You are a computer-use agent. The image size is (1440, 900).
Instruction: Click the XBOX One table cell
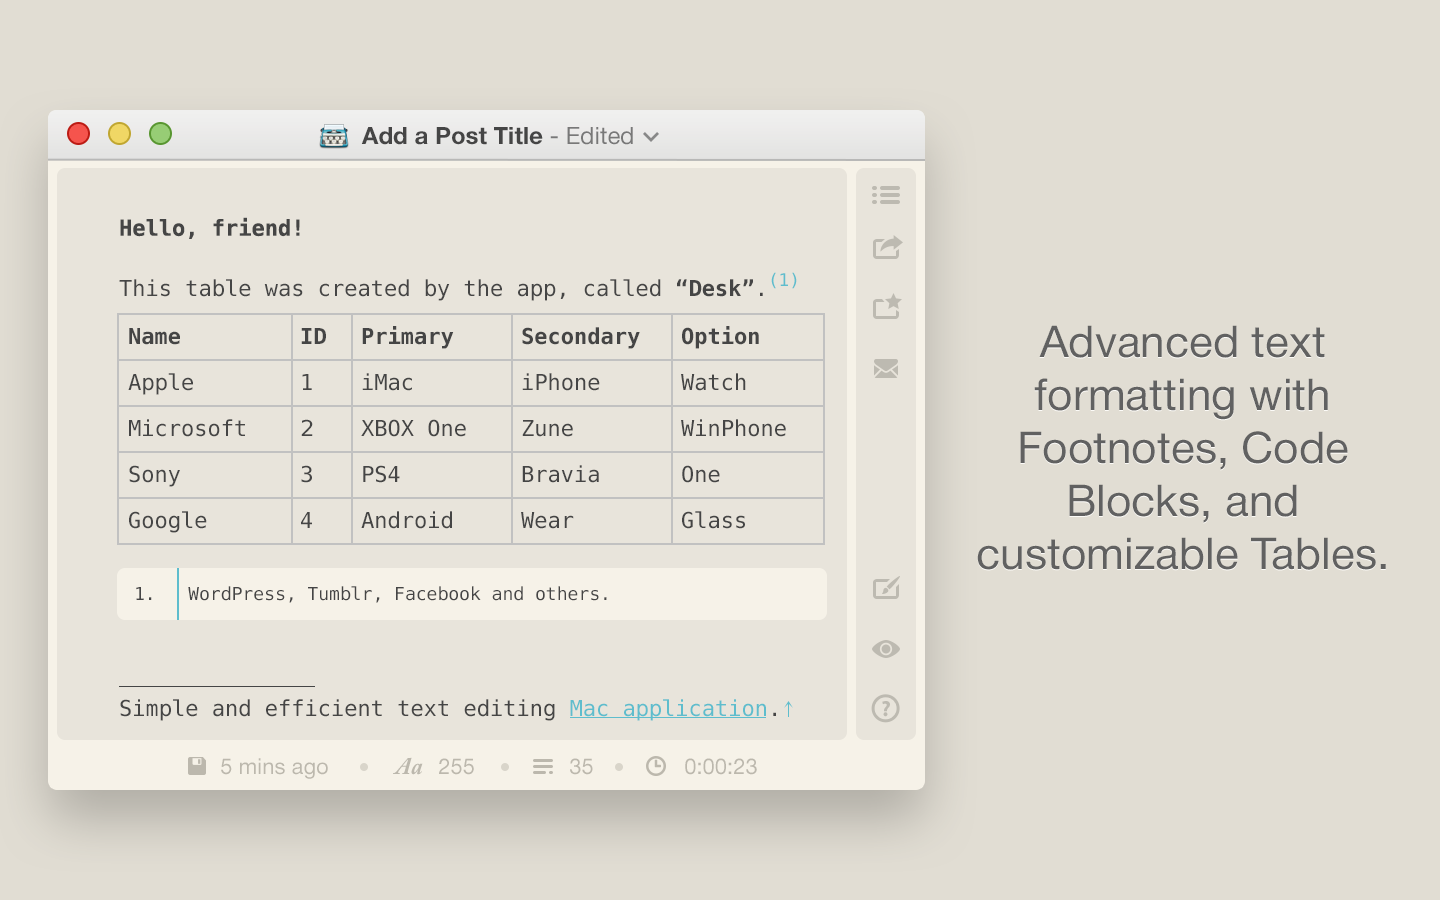(432, 429)
